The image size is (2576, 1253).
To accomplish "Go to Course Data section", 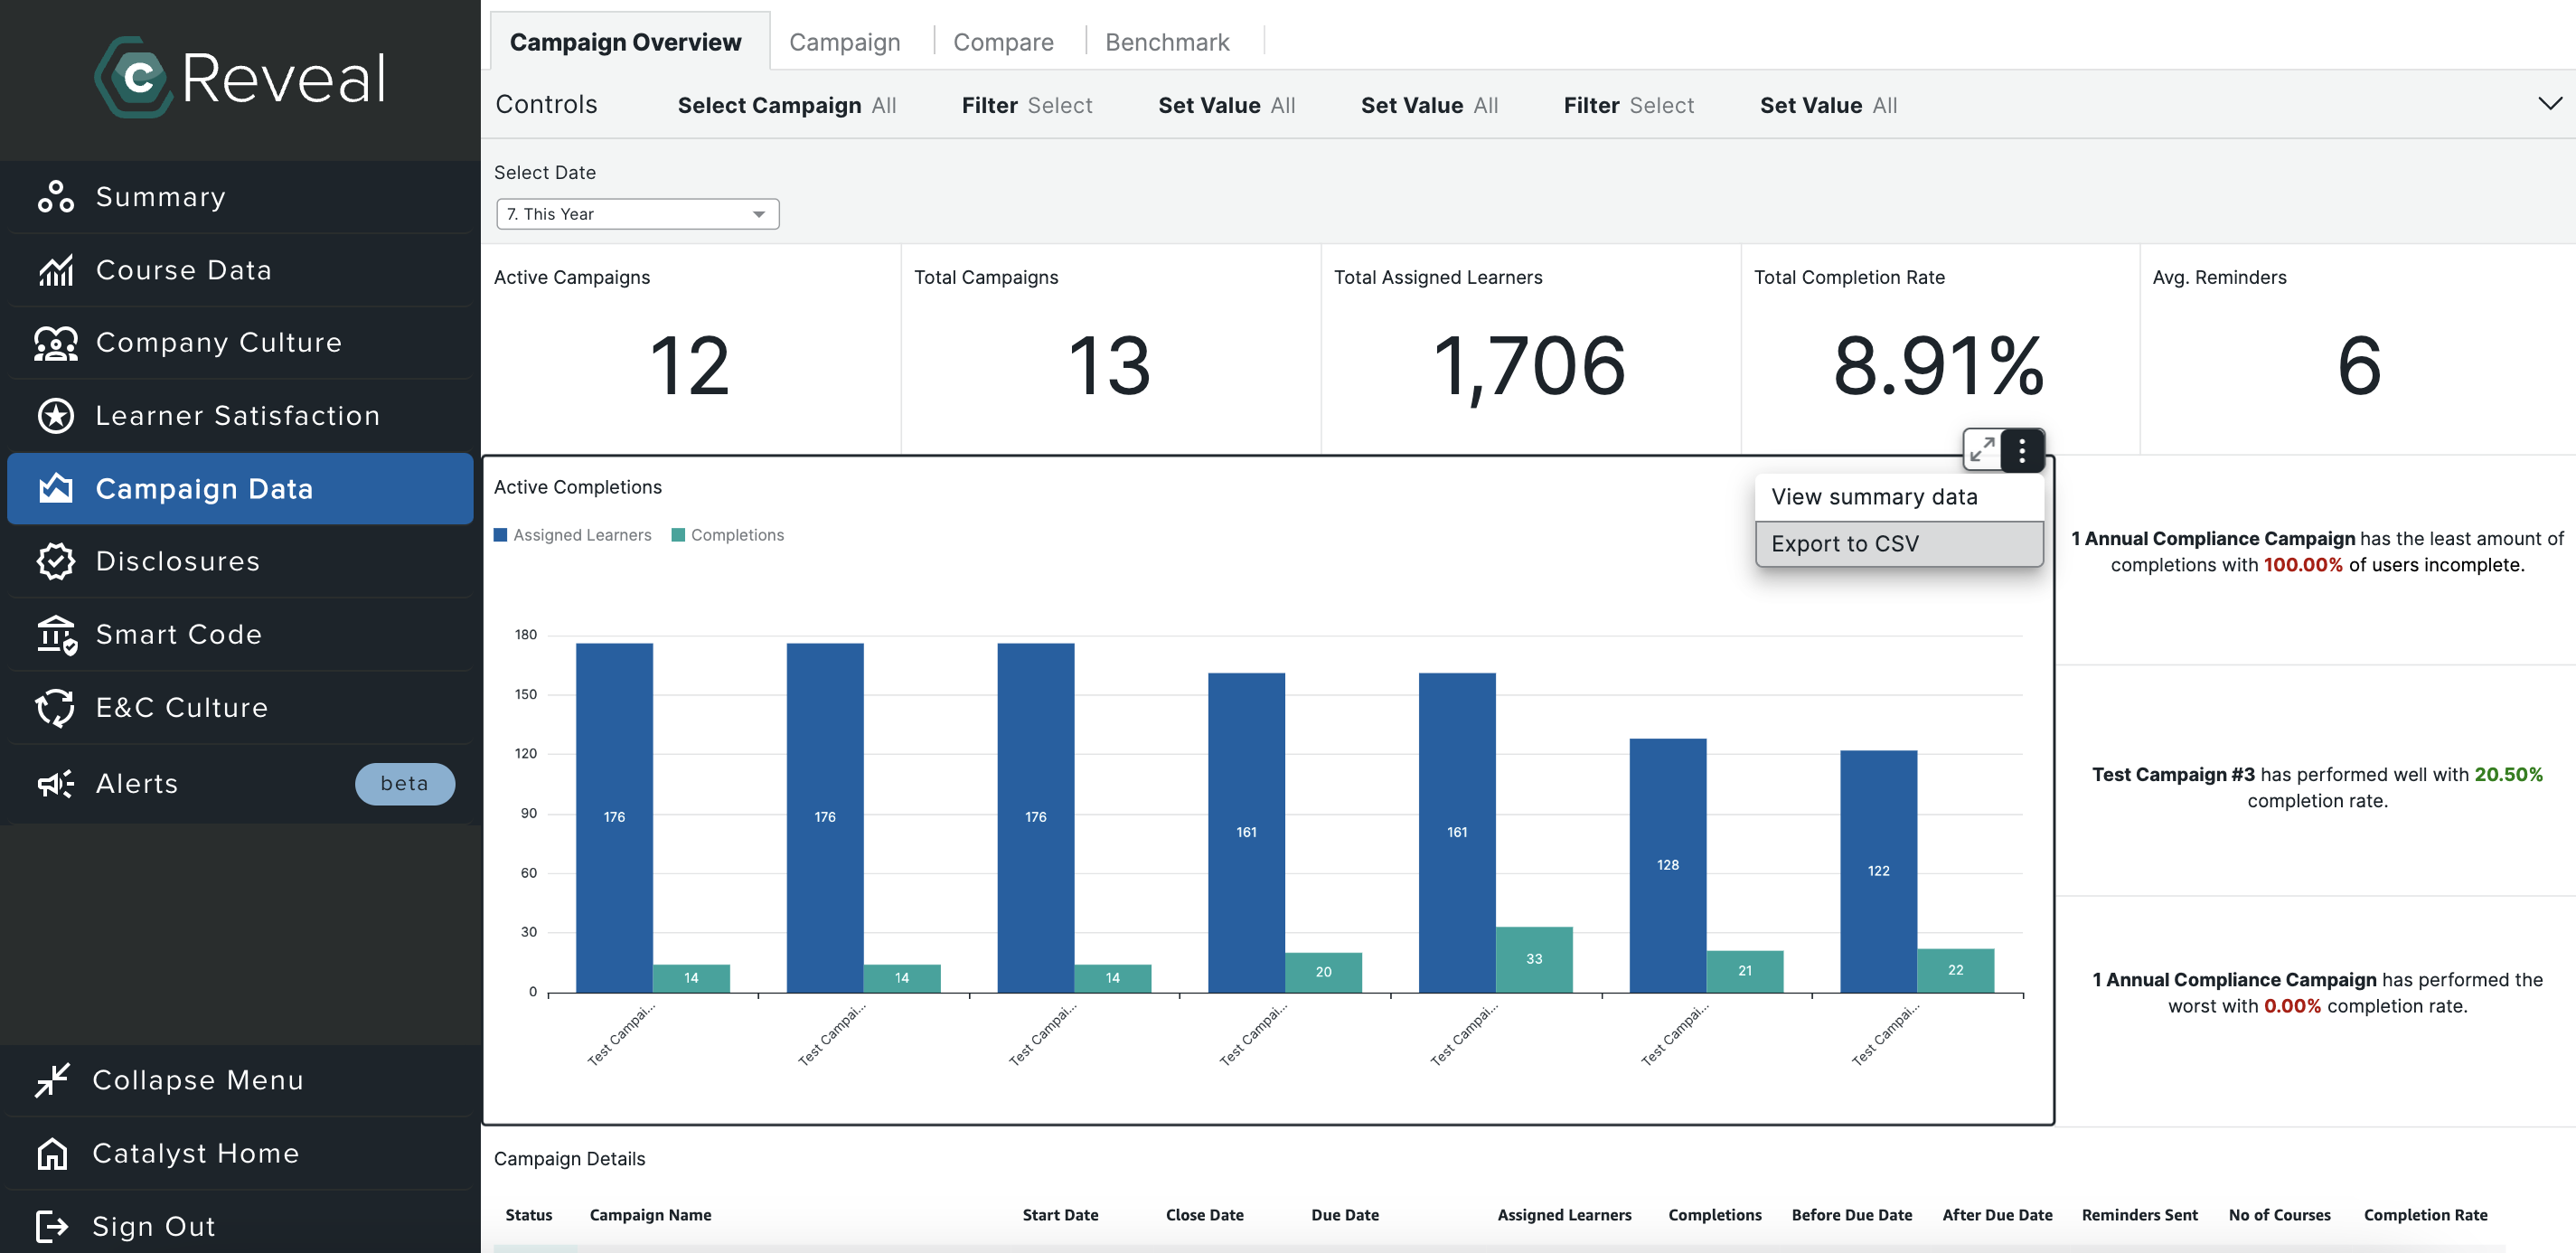I will [x=239, y=270].
